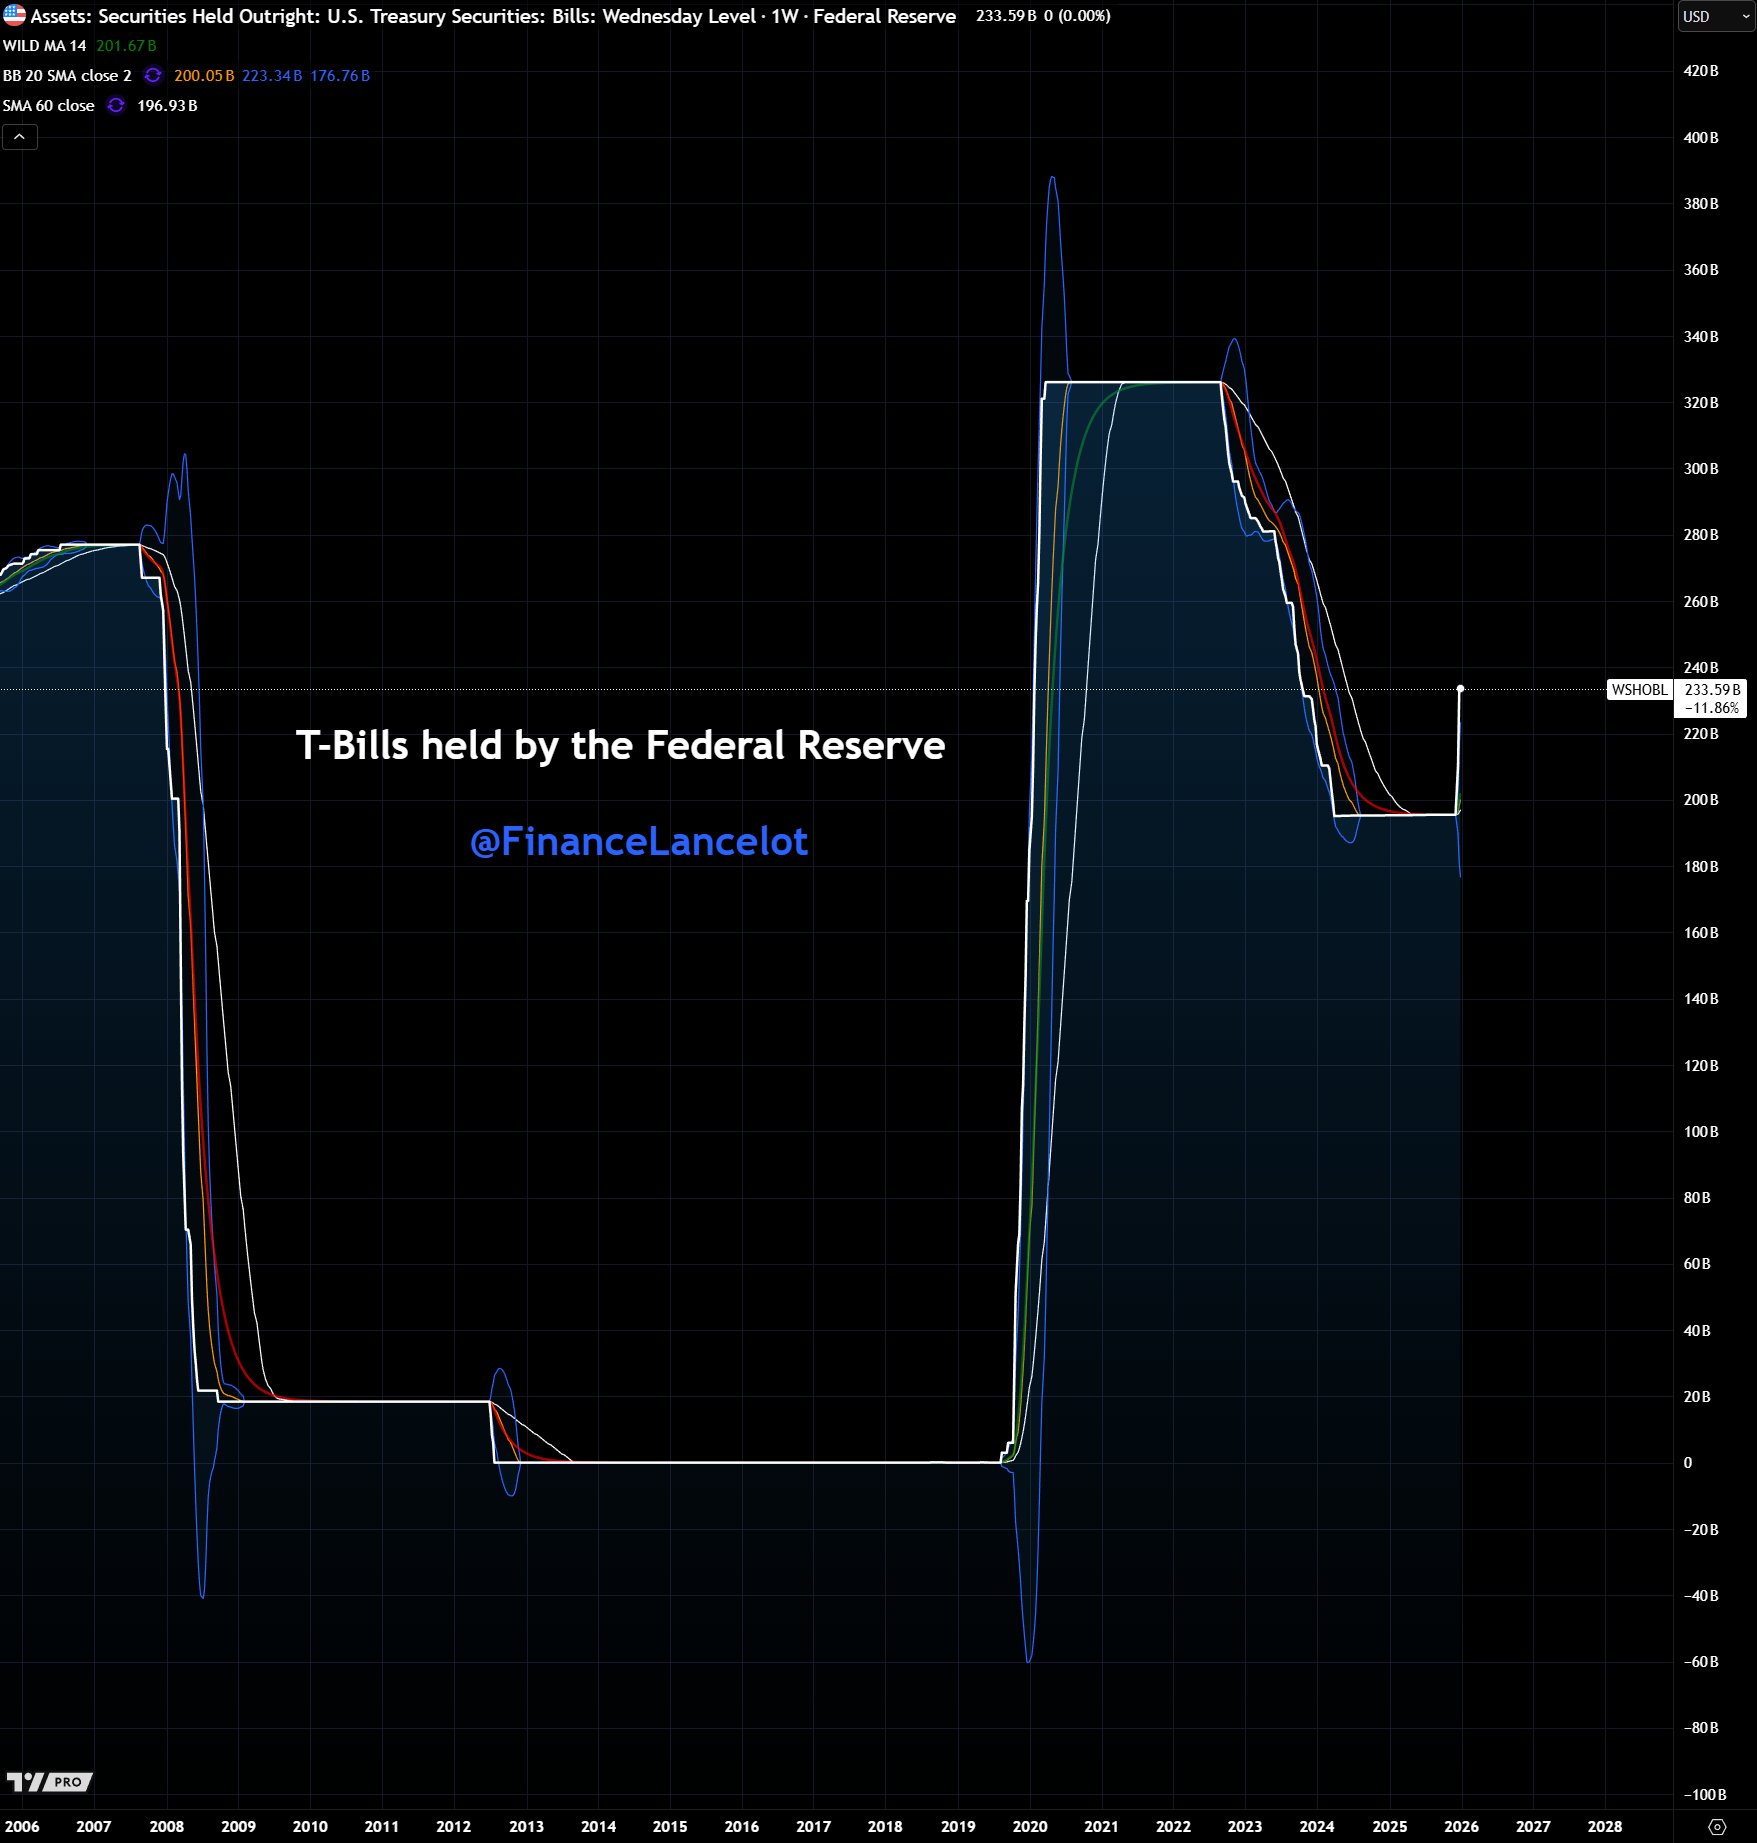Select the SMA 60 close indicator legend

coord(48,106)
